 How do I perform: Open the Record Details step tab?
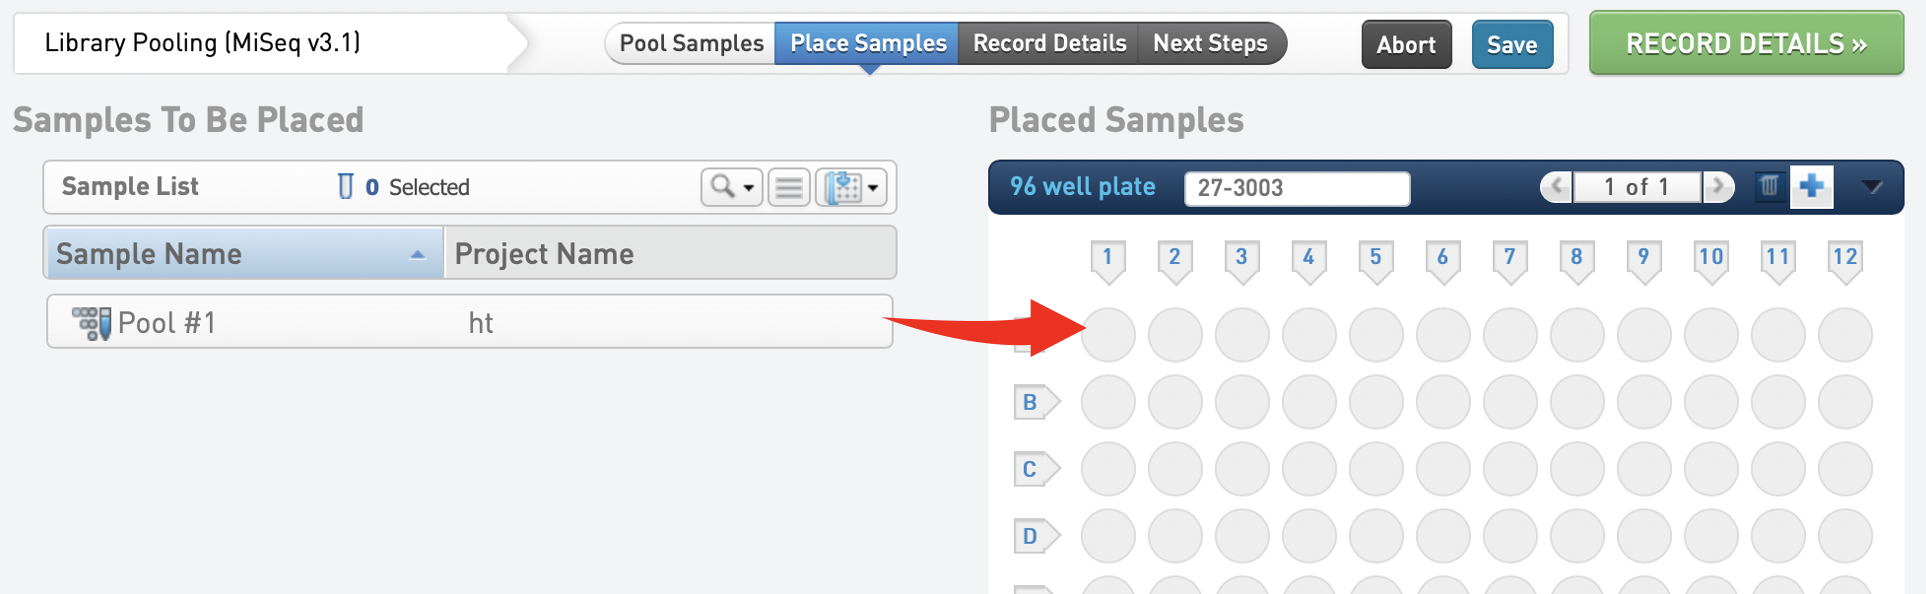point(1049,43)
